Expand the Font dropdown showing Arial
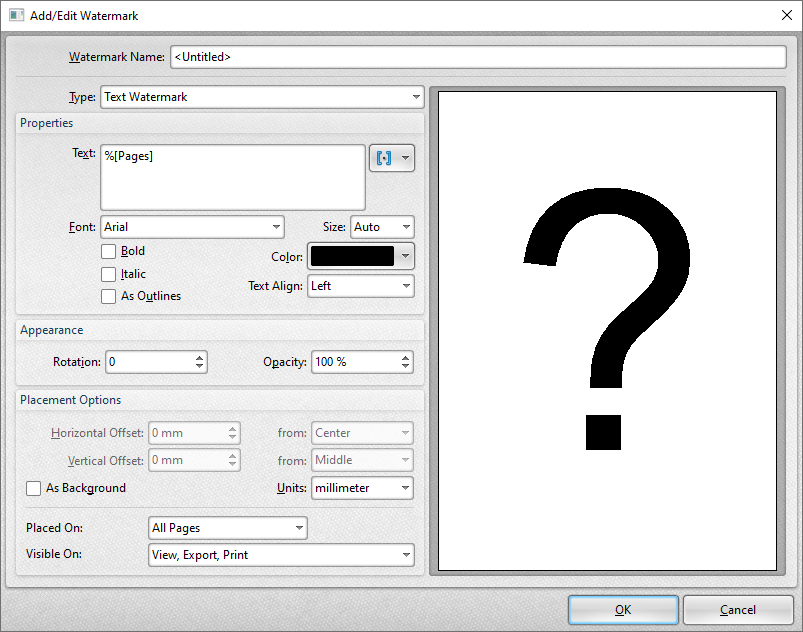803x632 pixels. [192, 227]
